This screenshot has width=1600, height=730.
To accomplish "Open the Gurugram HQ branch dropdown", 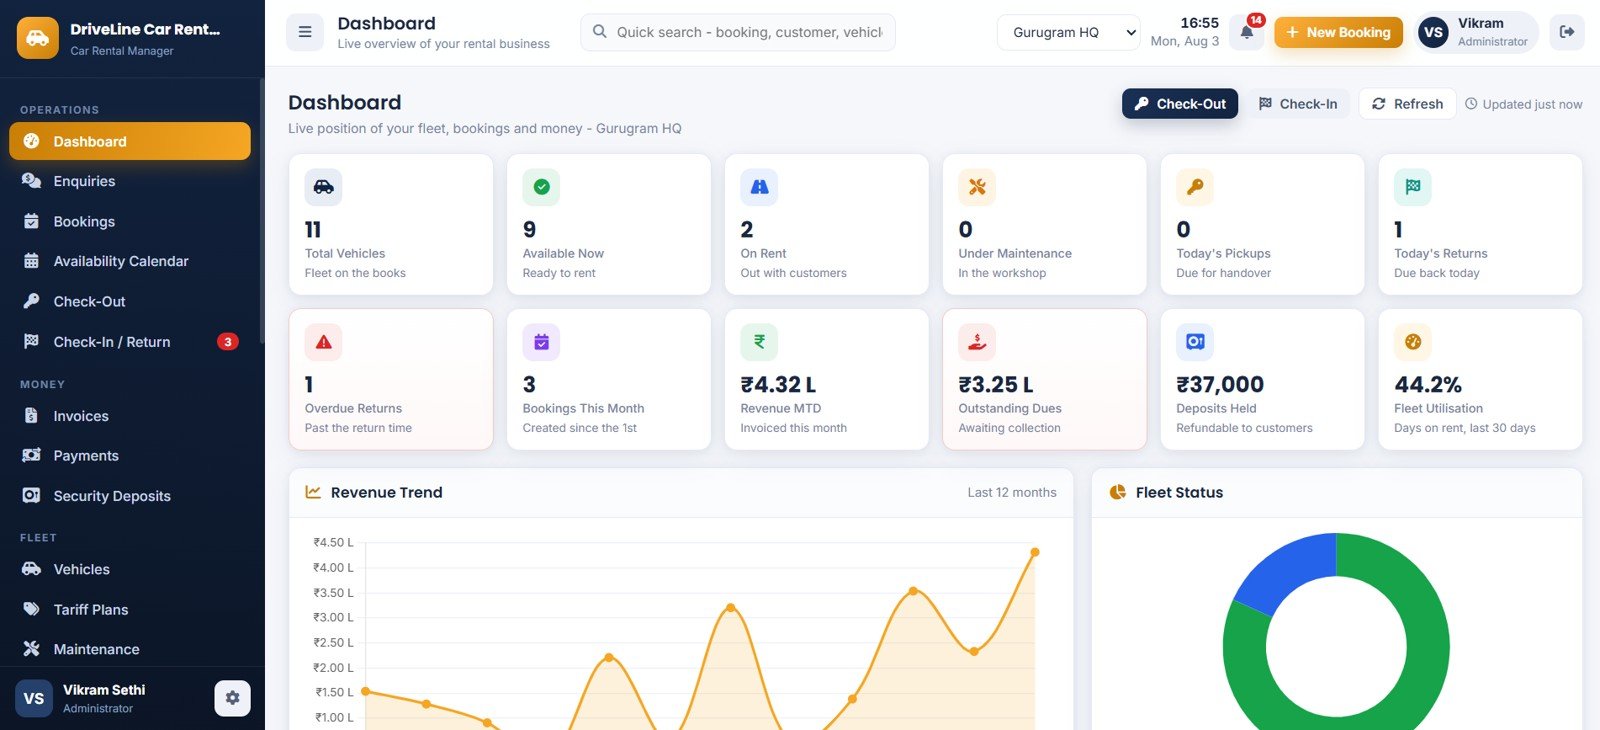I will click(x=1068, y=32).
